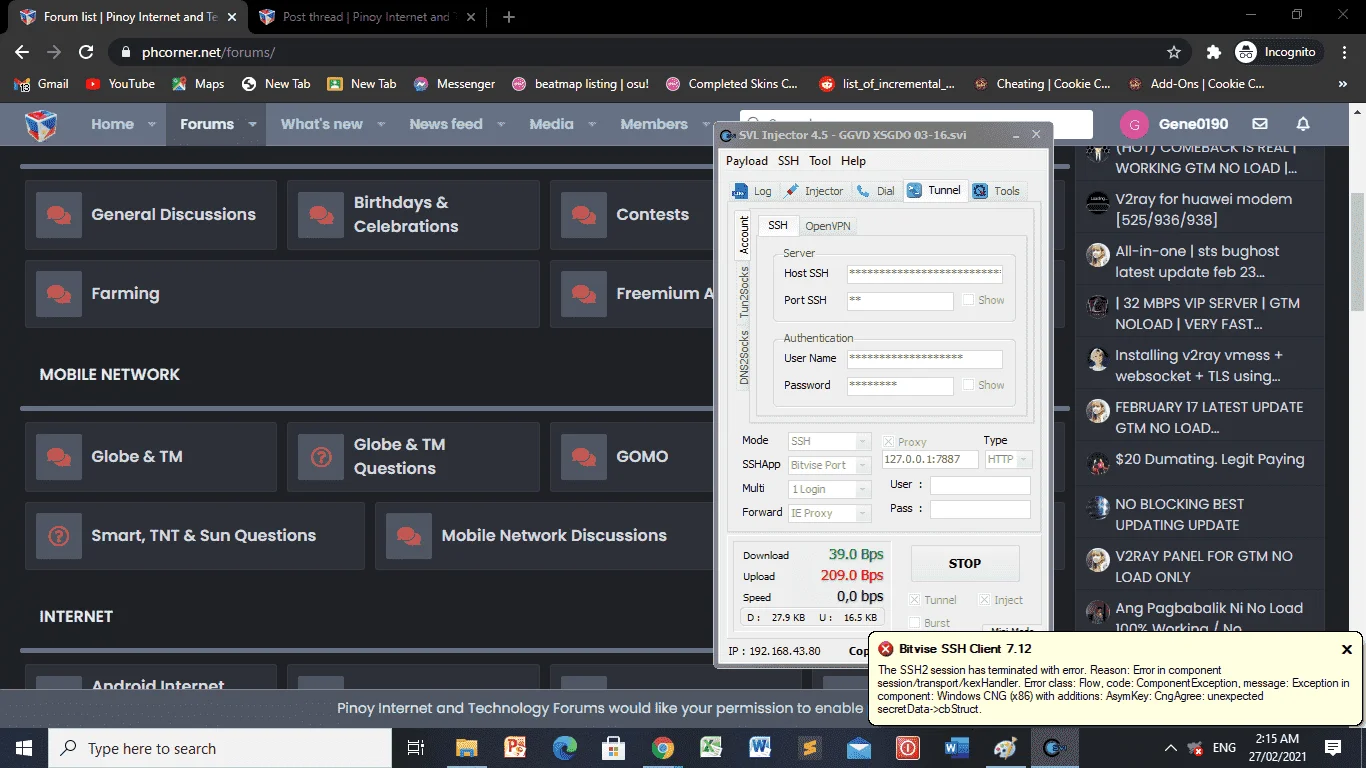Toggle the Burst checkbox
The height and width of the screenshot is (768, 1366).
(x=914, y=623)
